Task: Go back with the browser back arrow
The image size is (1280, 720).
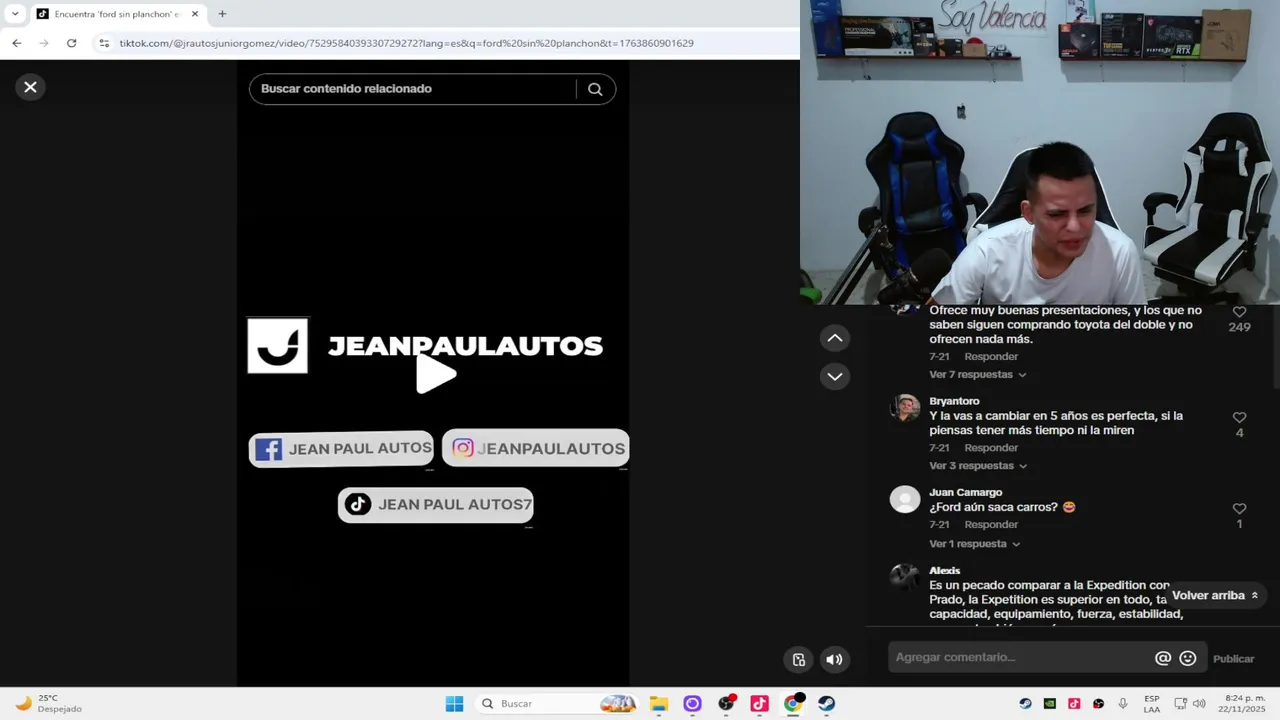Action: tap(17, 43)
